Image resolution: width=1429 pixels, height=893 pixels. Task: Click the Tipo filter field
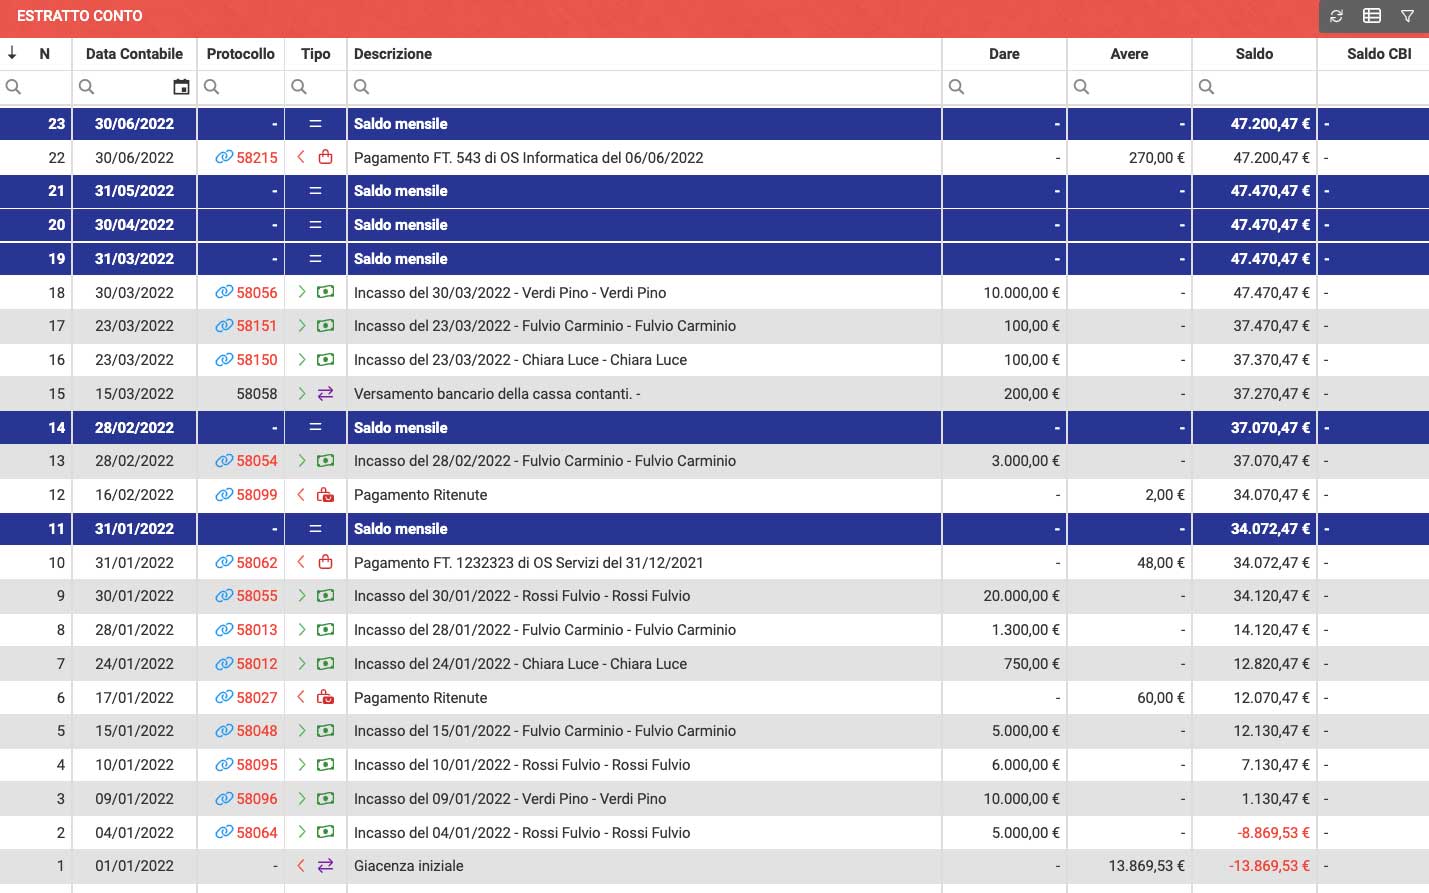315,87
